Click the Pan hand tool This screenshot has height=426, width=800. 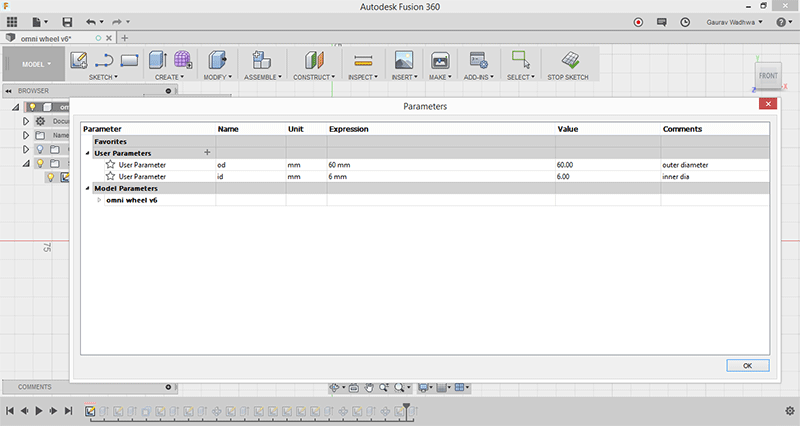tap(369, 388)
